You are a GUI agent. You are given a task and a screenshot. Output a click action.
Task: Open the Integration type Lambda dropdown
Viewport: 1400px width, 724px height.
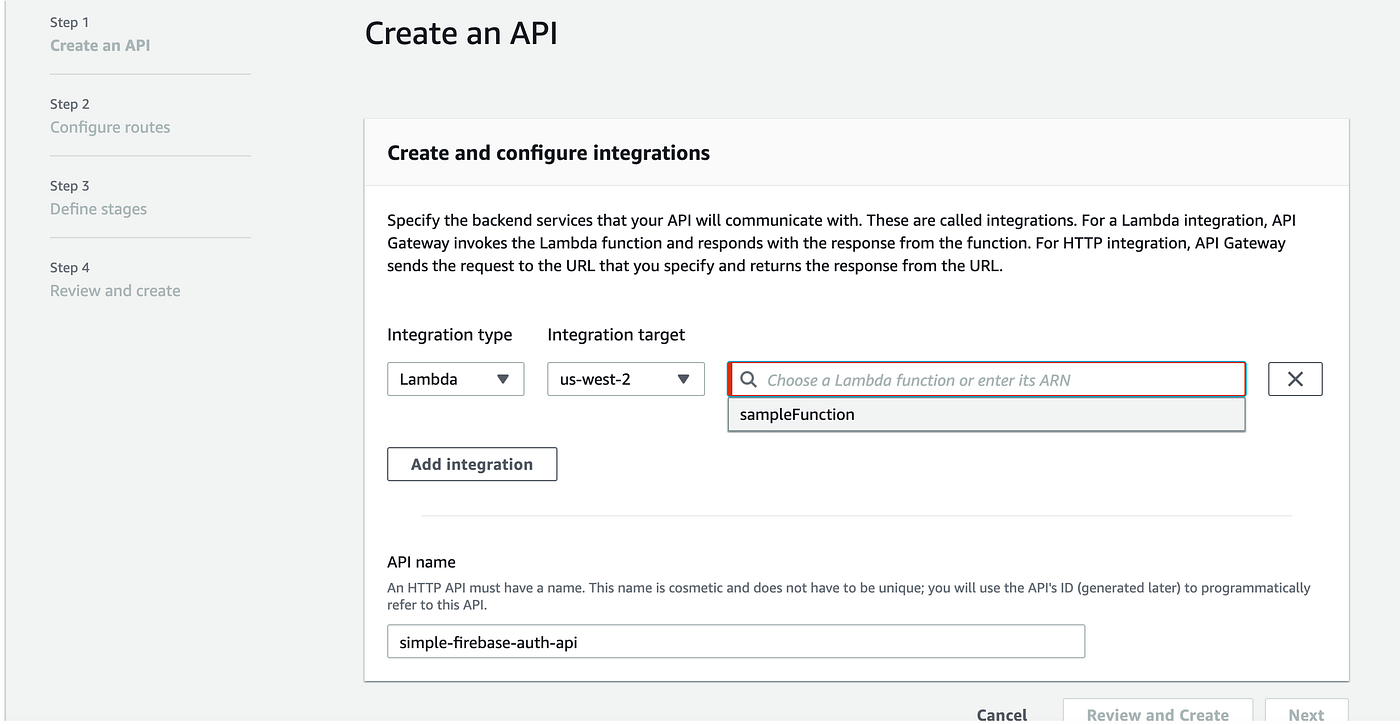click(x=455, y=379)
